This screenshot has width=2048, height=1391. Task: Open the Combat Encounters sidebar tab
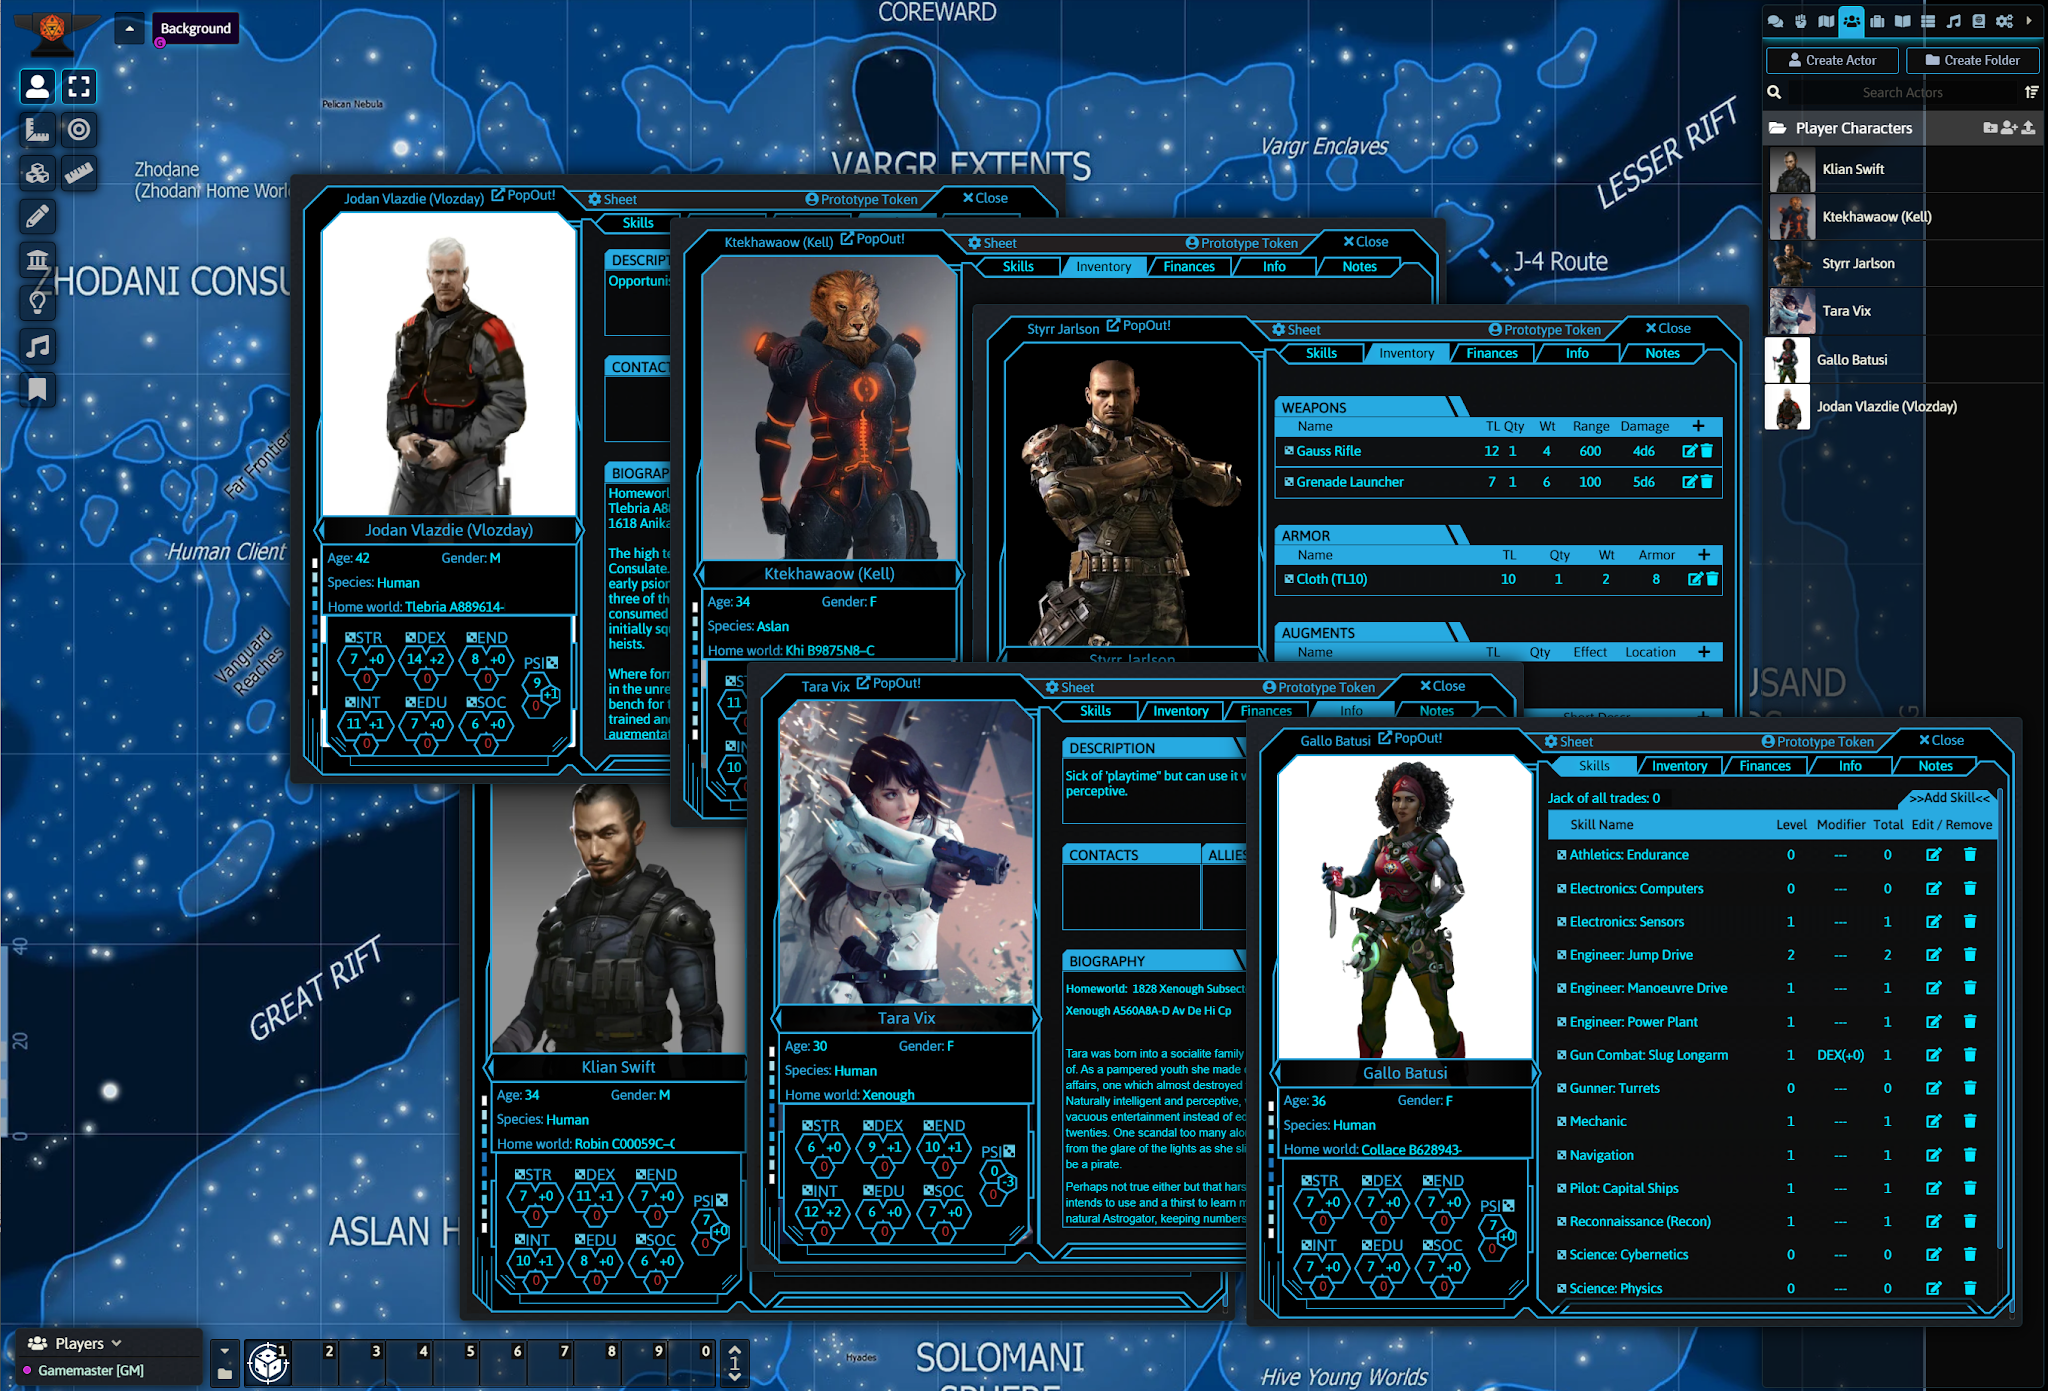[x=1800, y=20]
